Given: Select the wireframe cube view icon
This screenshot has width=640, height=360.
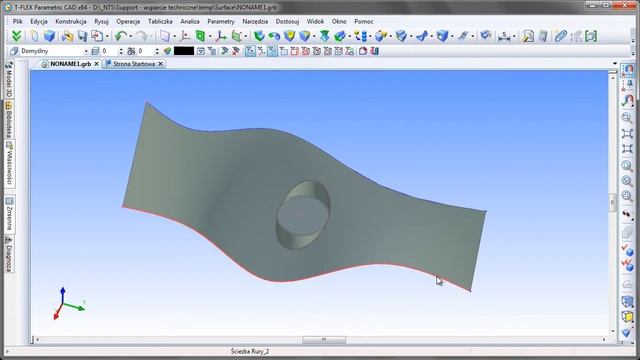Looking at the screenshot, I should pyautogui.click(x=627, y=301).
